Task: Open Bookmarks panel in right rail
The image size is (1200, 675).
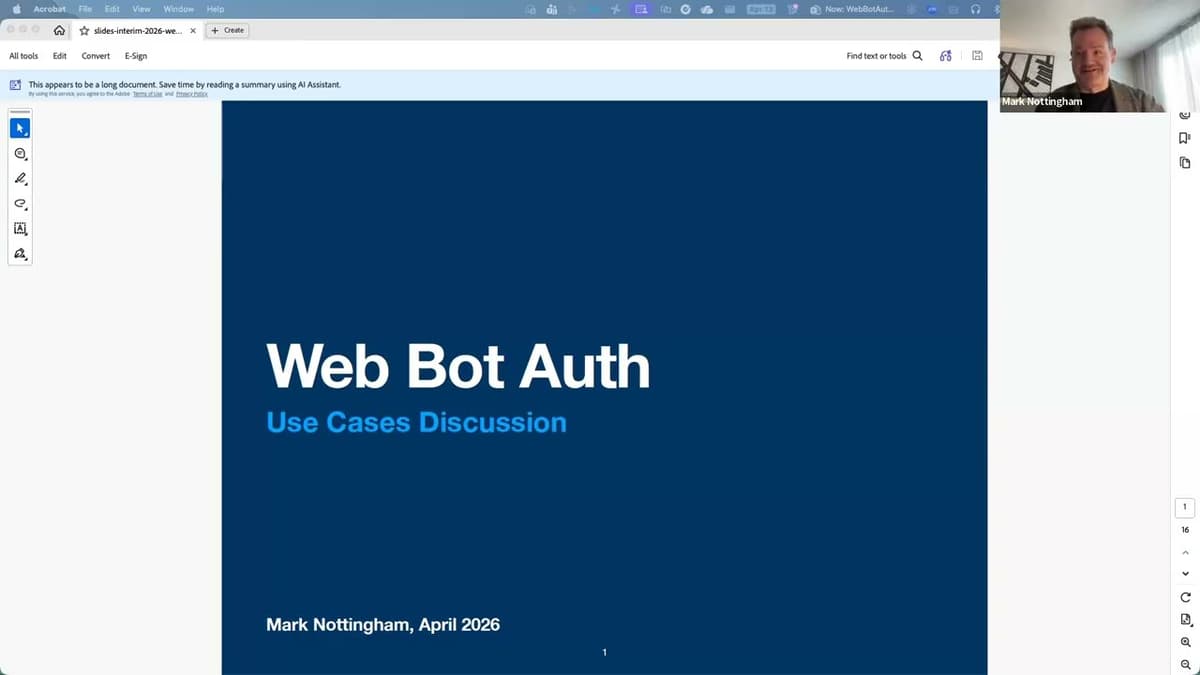Action: click(x=1185, y=138)
